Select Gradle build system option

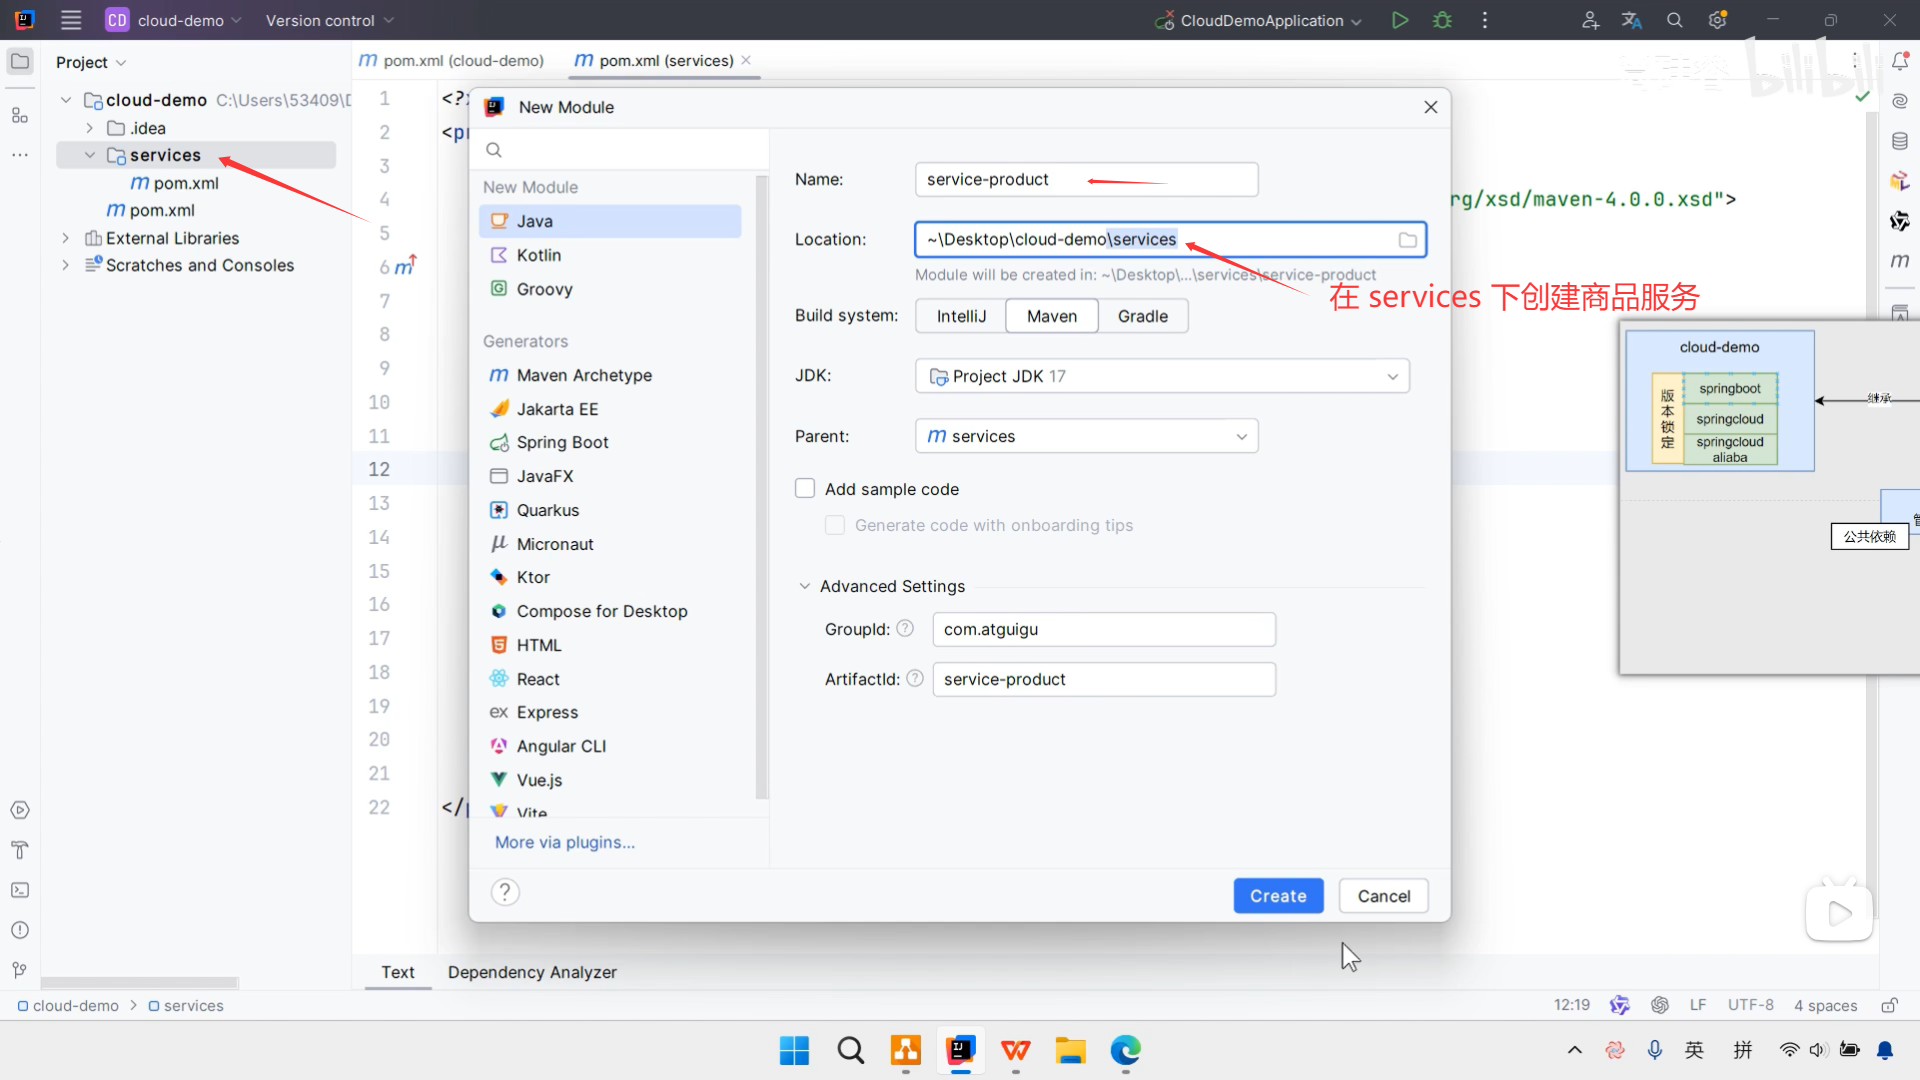coord(1142,316)
